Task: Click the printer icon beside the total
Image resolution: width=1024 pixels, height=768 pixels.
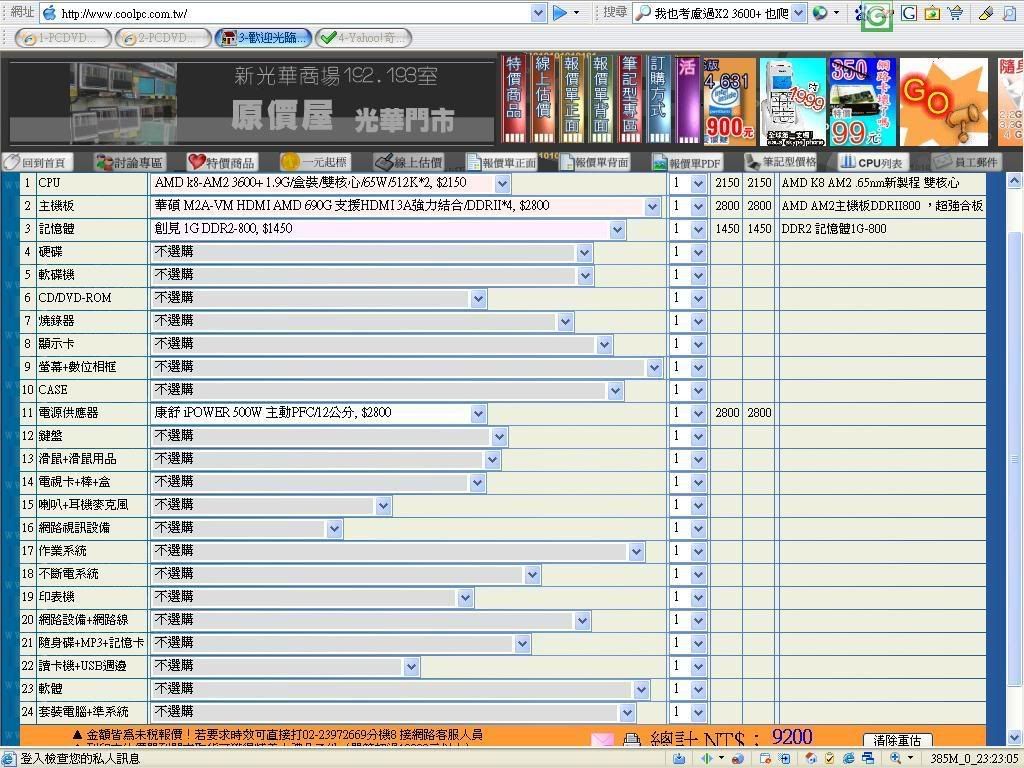Action: coord(632,741)
